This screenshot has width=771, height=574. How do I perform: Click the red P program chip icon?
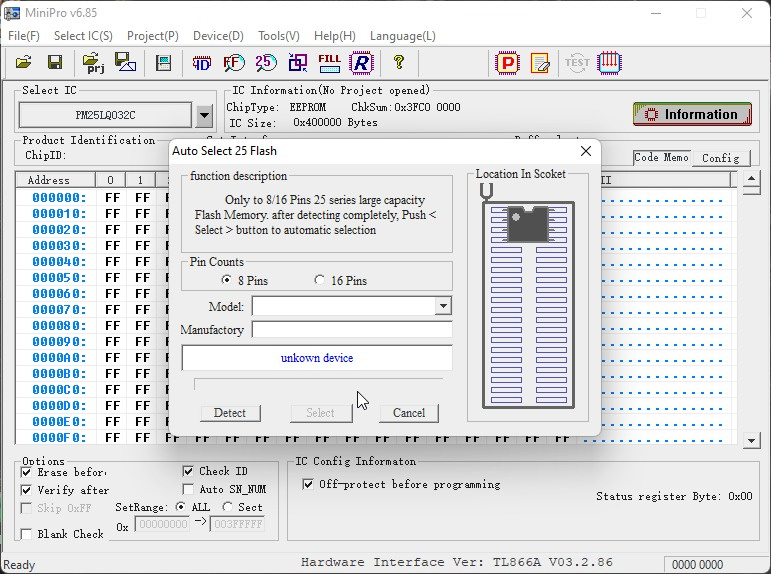tap(508, 63)
